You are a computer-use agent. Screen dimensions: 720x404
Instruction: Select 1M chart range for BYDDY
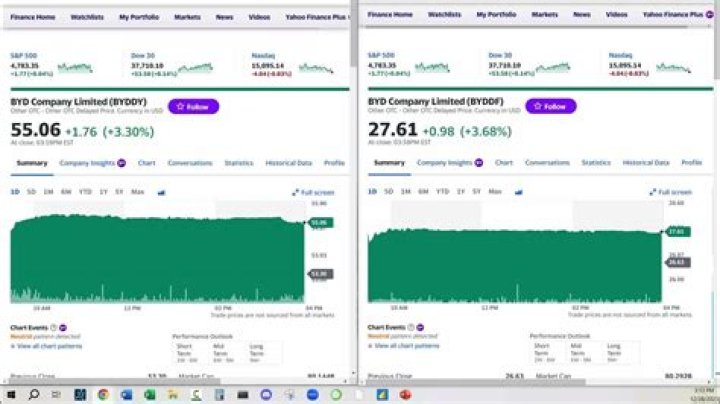point(49,192)
